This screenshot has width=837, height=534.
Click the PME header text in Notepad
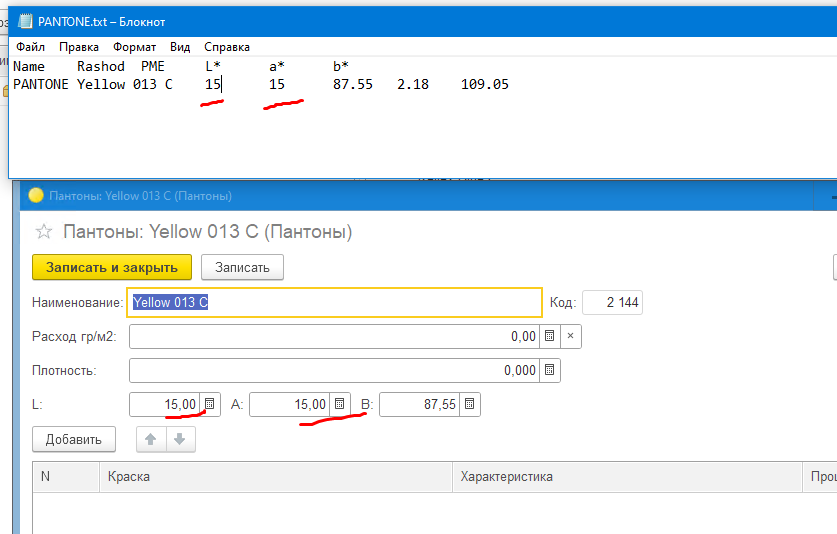[x=153, y=66]
